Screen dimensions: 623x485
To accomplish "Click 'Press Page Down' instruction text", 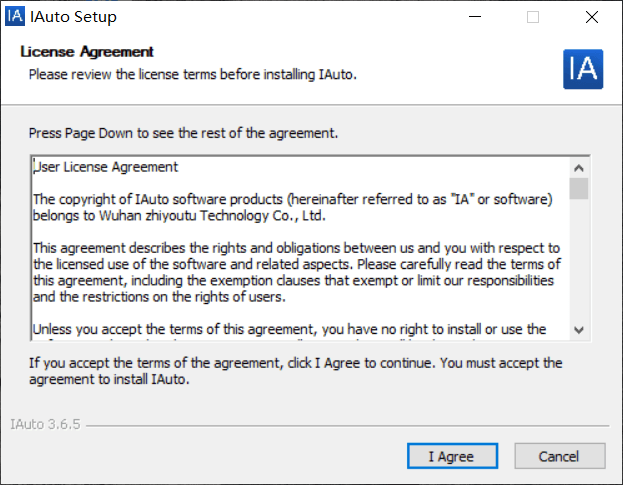I will [x=183, y=132].
